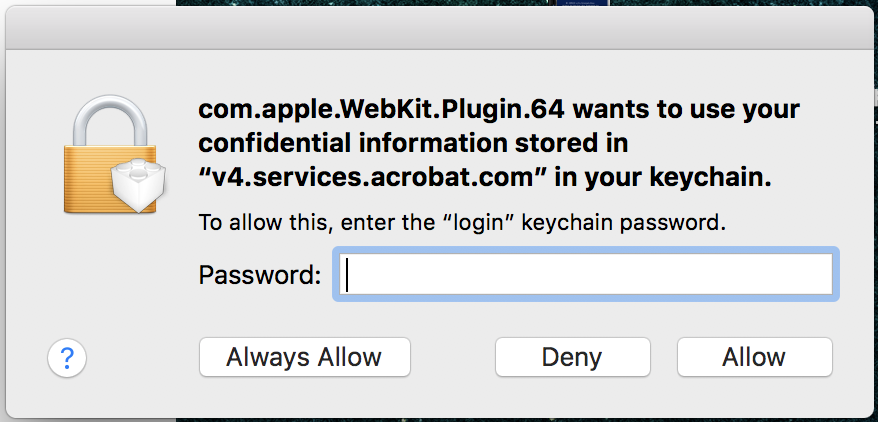Click empty dialog area between help and Always Allow

[x=142, y=357]
